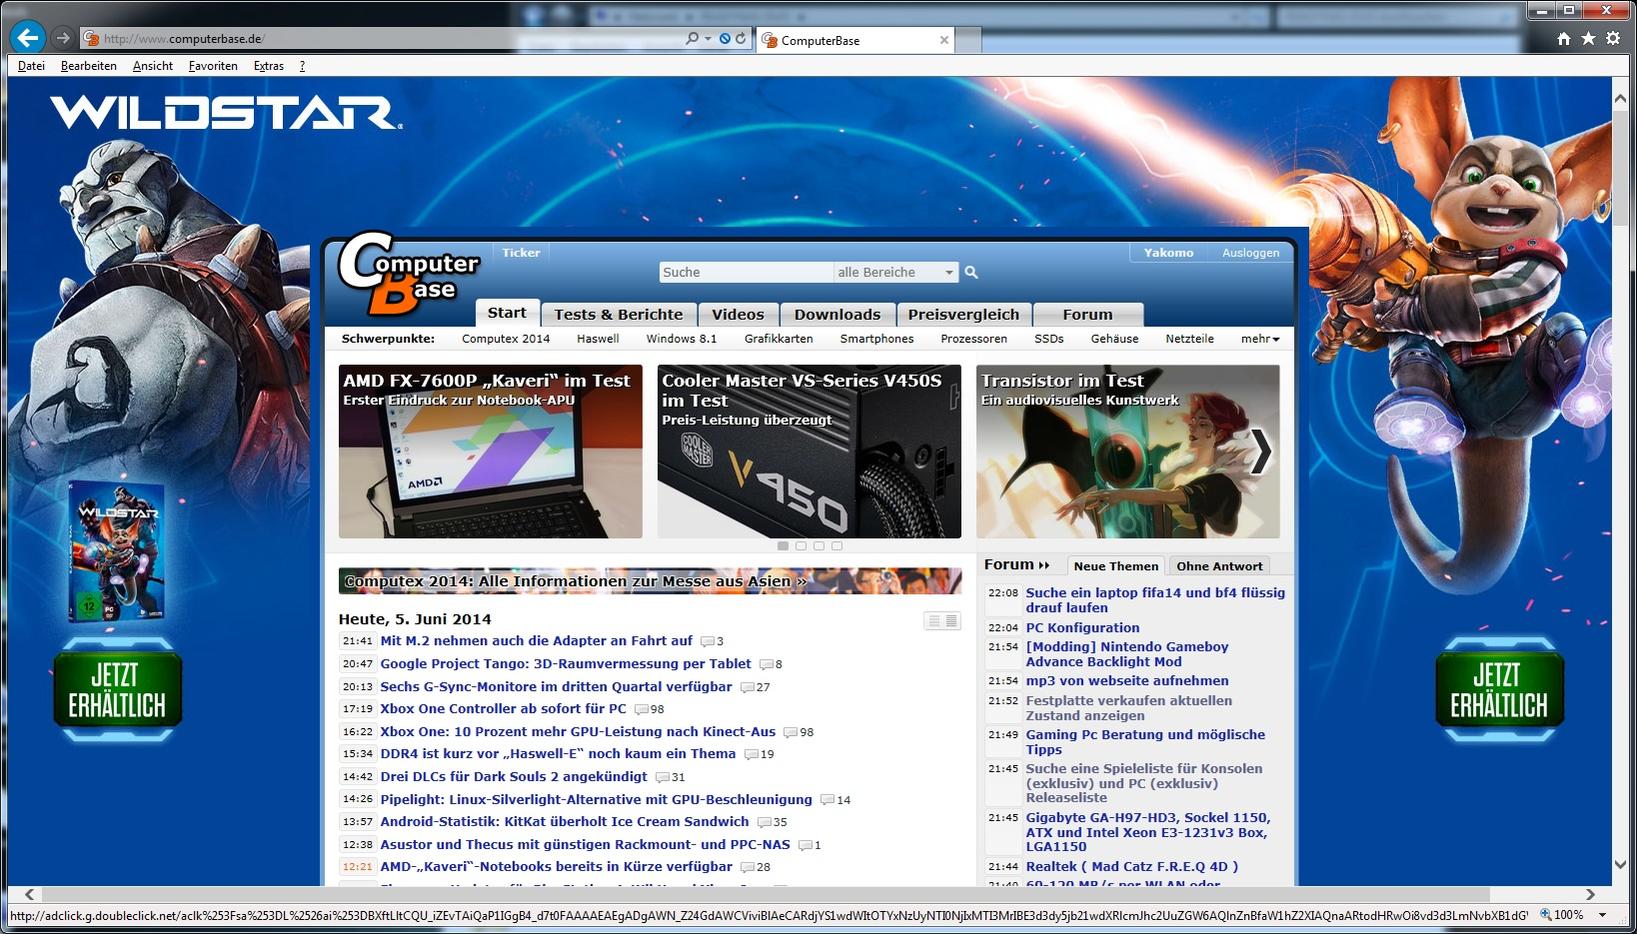Open browser tools gear icon
Image resolution: width=1637 pixels, height=934 pixels.
point(1613,39)
